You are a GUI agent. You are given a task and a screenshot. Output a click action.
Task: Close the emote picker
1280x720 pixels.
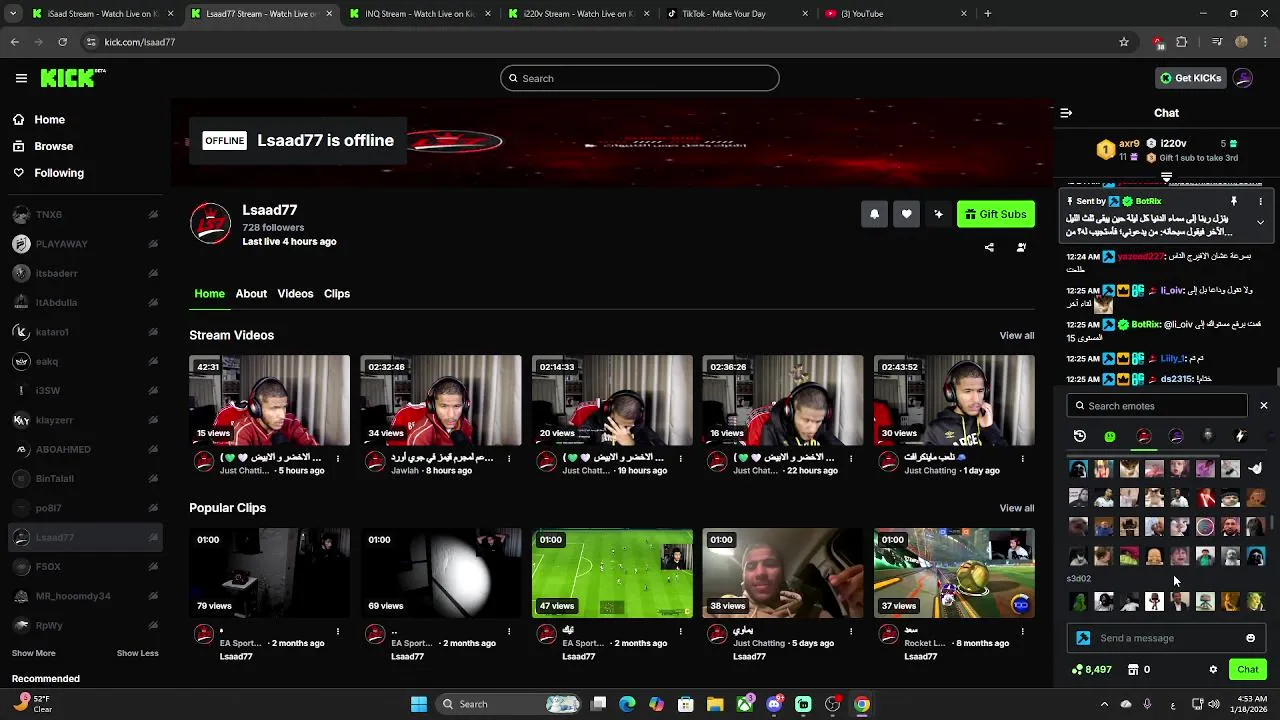click(1264, 406)
